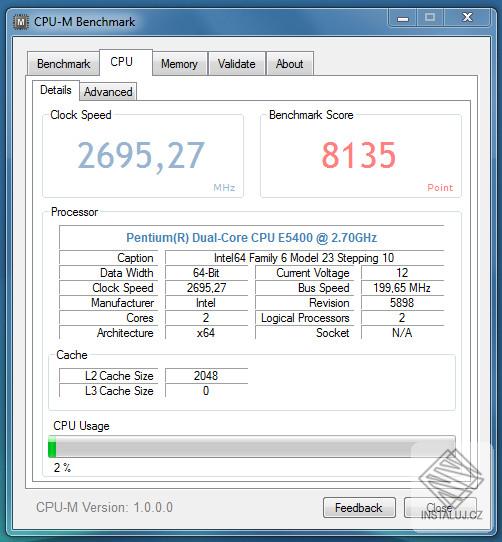Image resolution: width=502 pixels, height=542 pixels.
Task: Click the Logical Processors label
Action: [x=305, y=318]
